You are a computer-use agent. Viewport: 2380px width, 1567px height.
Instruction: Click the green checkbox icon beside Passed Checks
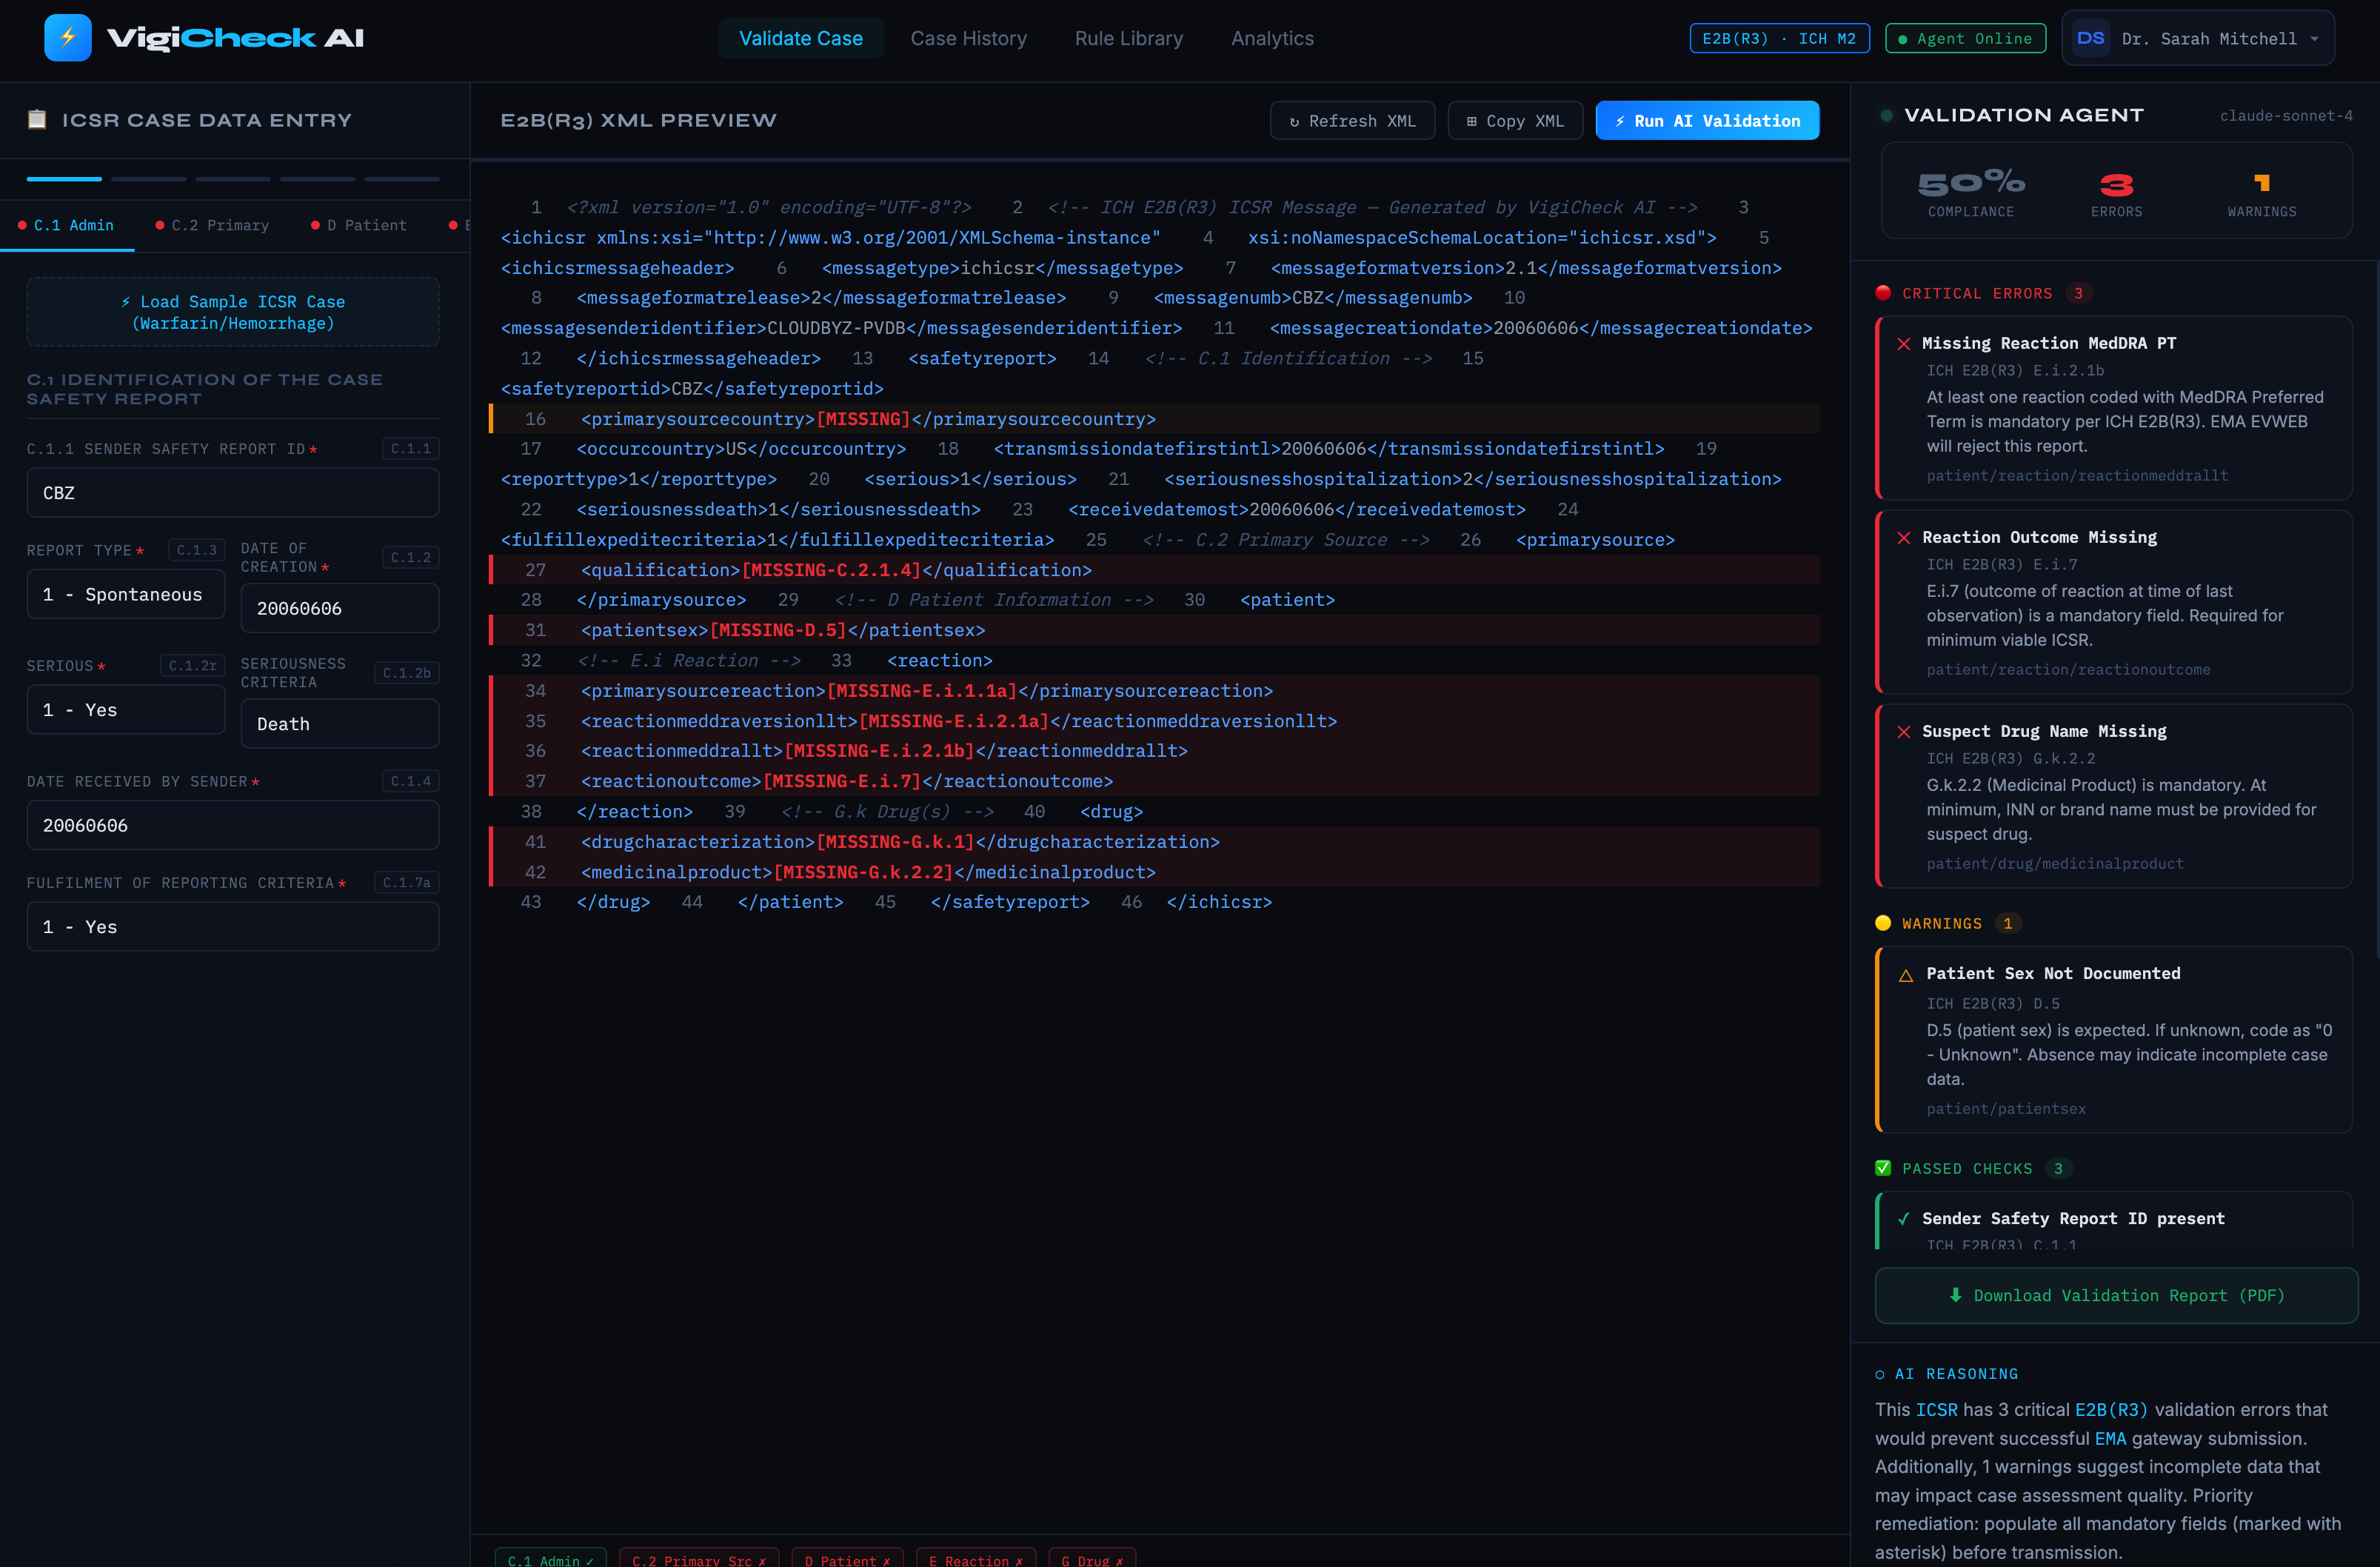pos(1883,1168)
